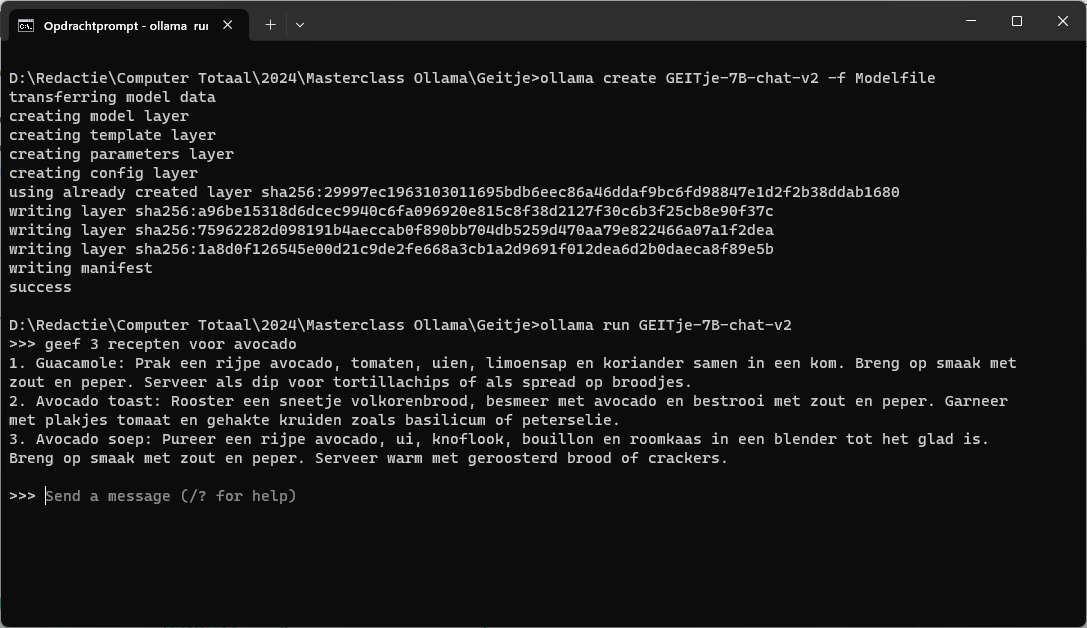Image resolution: width=1087 pixels, height=628 pixels.
Task: Open a new tab with the plus button
Action: click(x=270, y=25)
